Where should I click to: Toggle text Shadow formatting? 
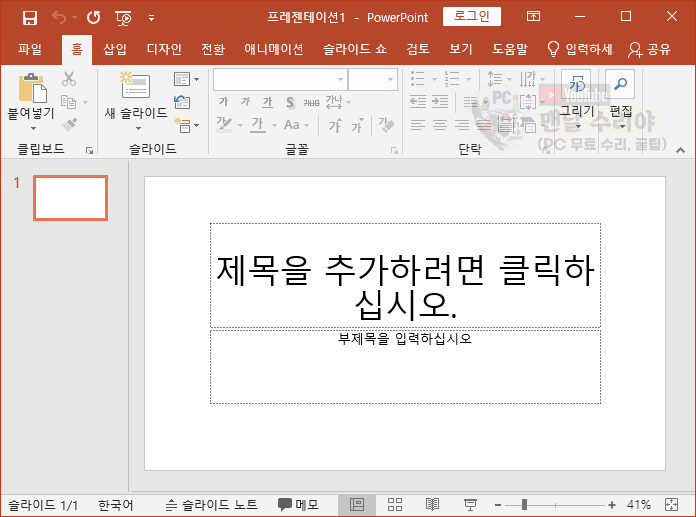(290, 103)
